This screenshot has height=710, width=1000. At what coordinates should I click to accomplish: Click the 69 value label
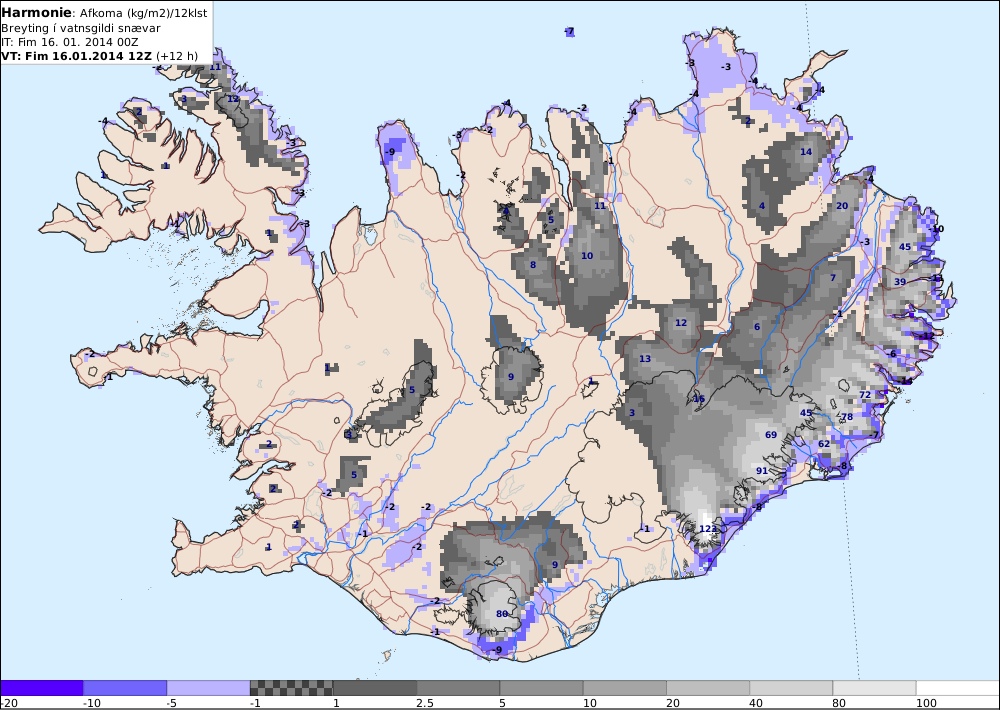(x=771, y=434)
